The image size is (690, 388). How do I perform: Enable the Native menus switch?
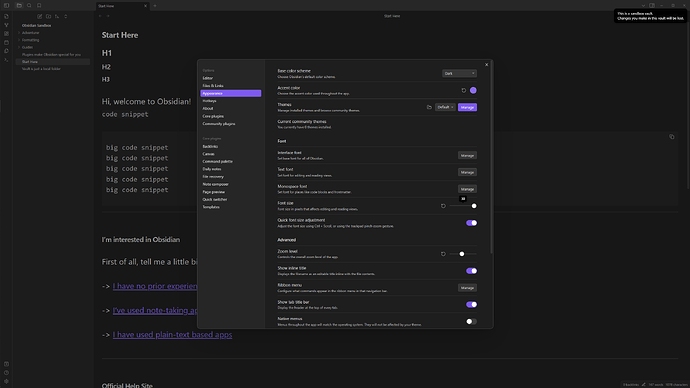[x=471, y=322]
